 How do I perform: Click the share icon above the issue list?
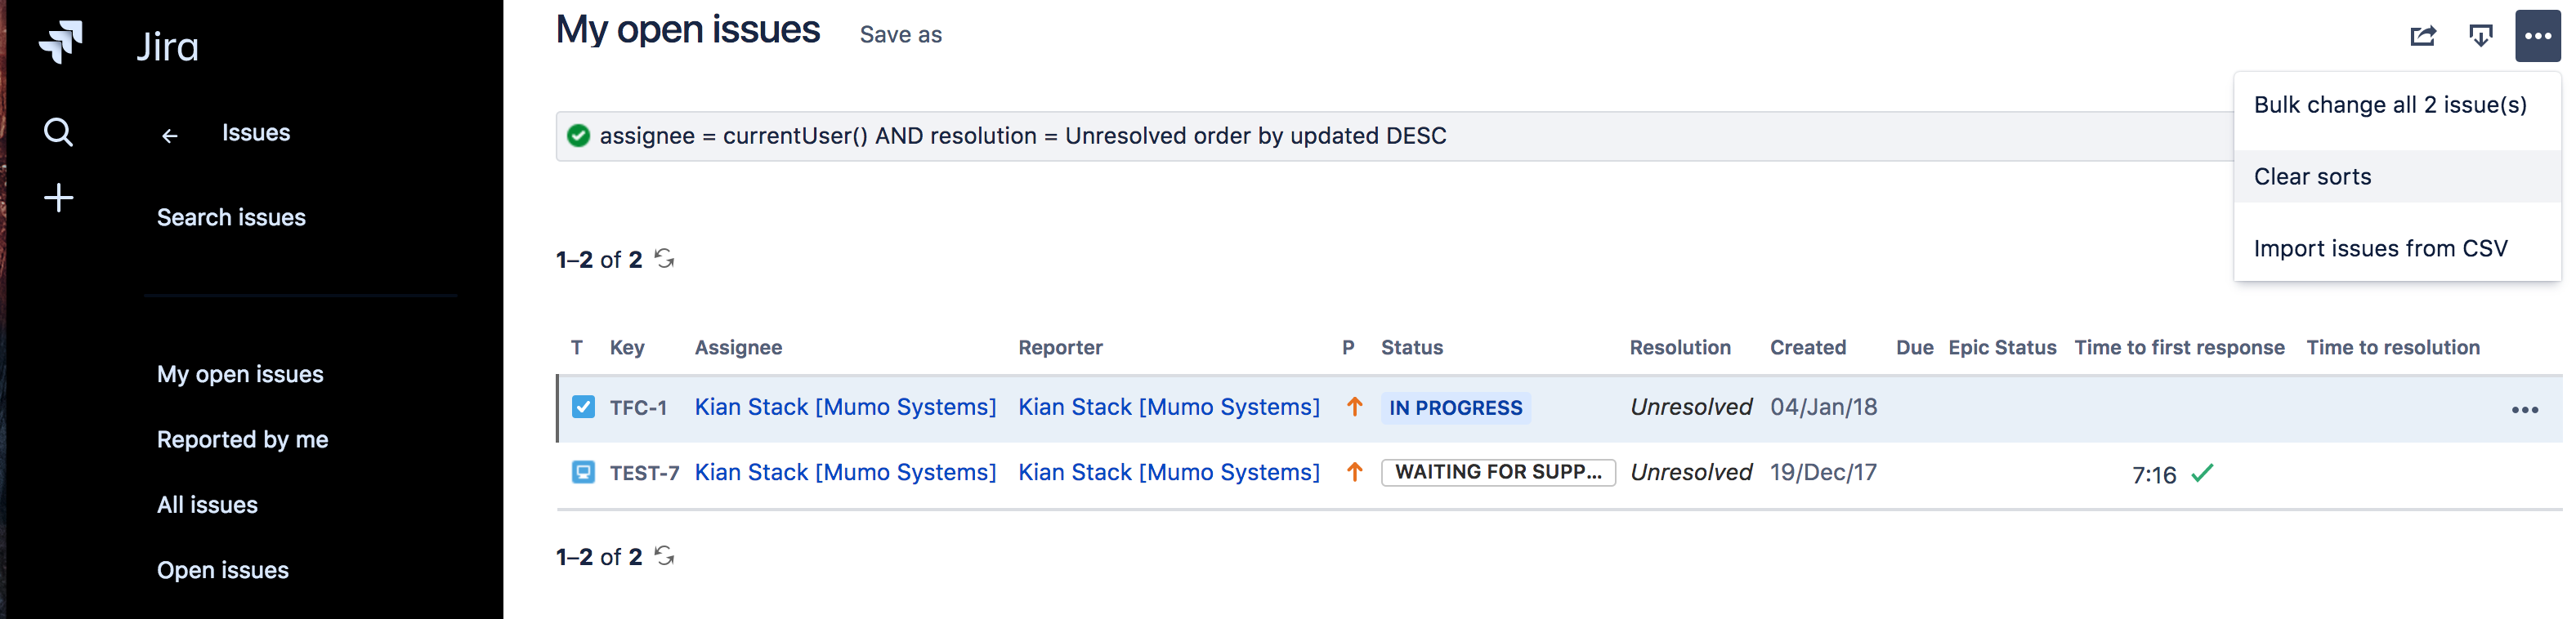click(x=2423, y=35)
